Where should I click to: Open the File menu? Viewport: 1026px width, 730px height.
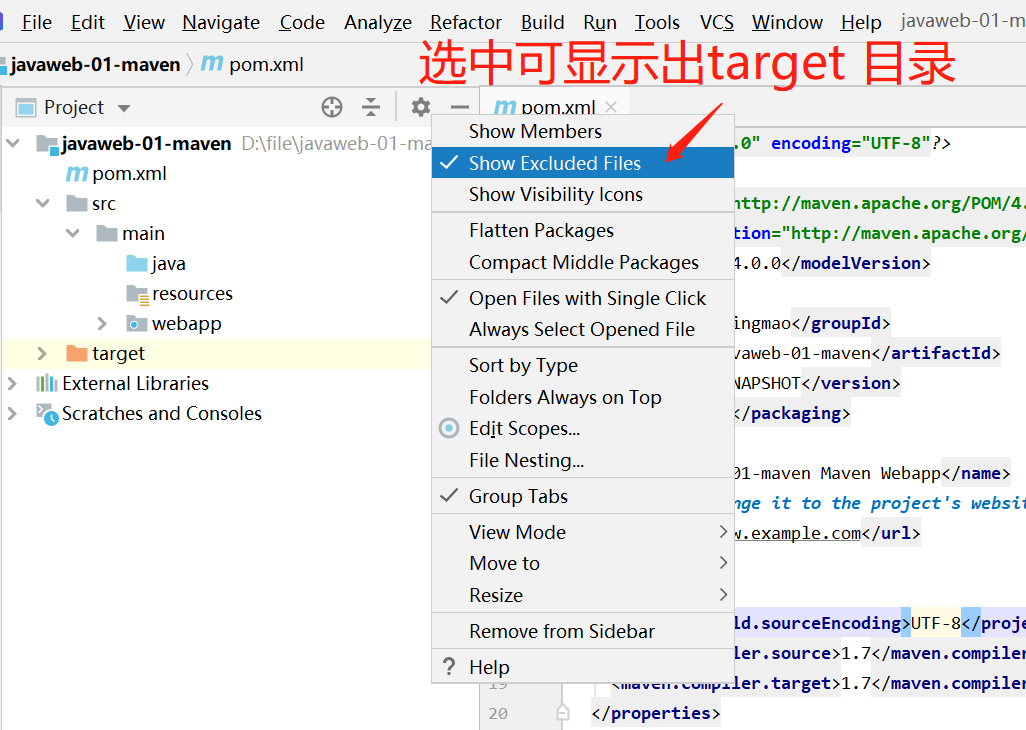point(37,22)
